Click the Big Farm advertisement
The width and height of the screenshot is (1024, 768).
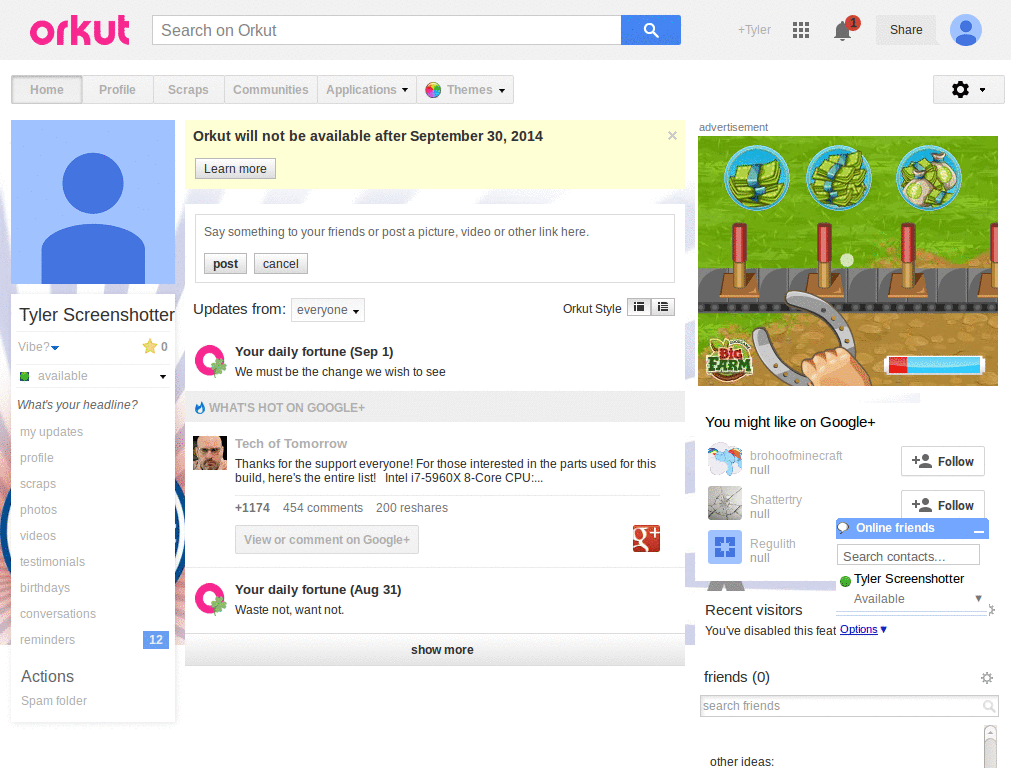pyautogui.click(x=848, y=261)
